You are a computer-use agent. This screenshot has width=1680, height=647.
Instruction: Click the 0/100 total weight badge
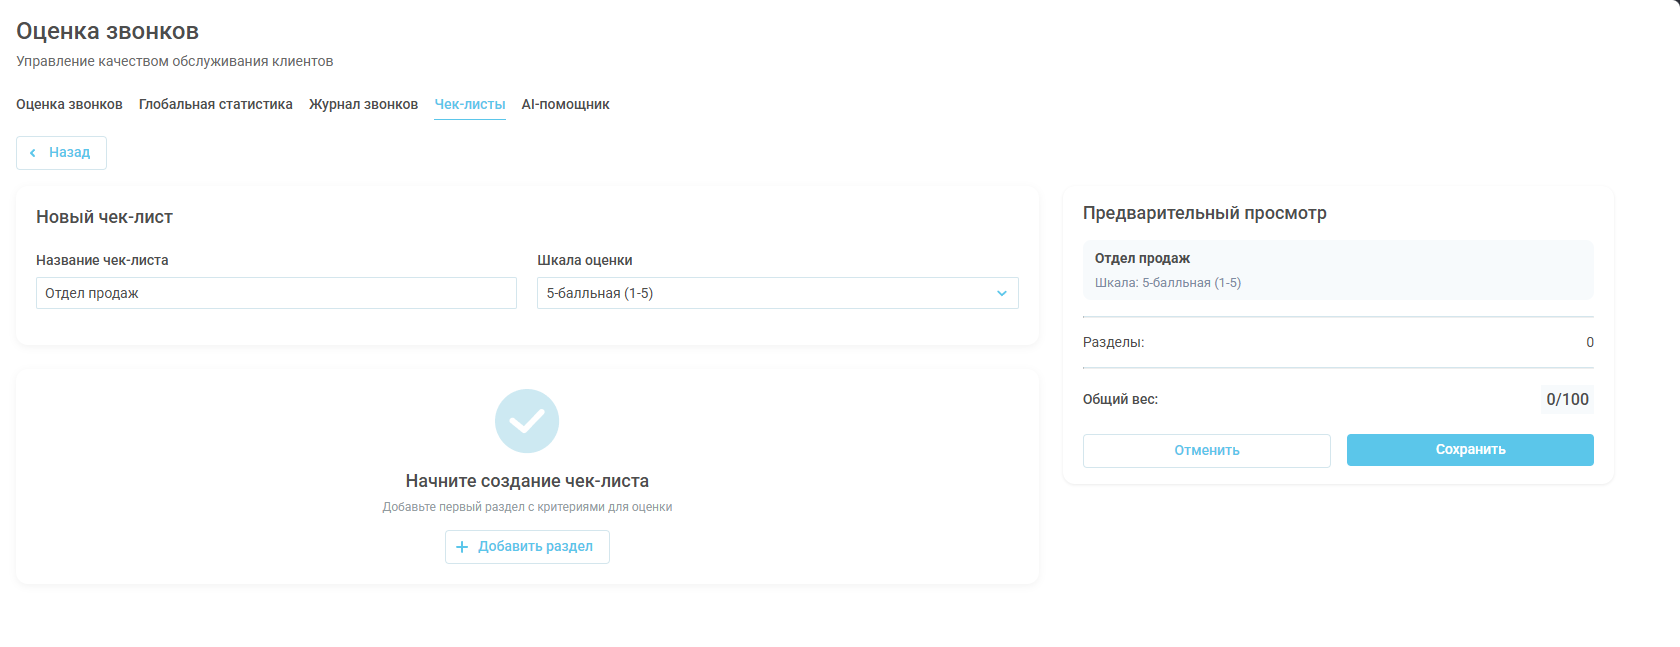pyautogui.click(x=1567, y=399)
